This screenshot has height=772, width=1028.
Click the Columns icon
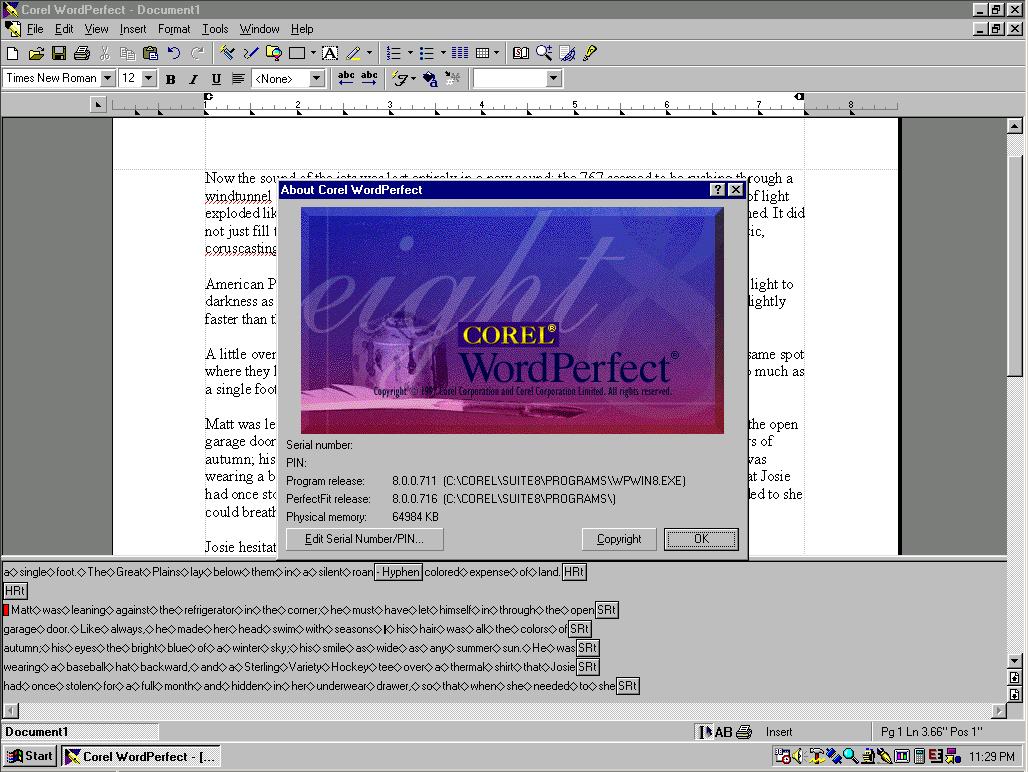coord(460,53)
